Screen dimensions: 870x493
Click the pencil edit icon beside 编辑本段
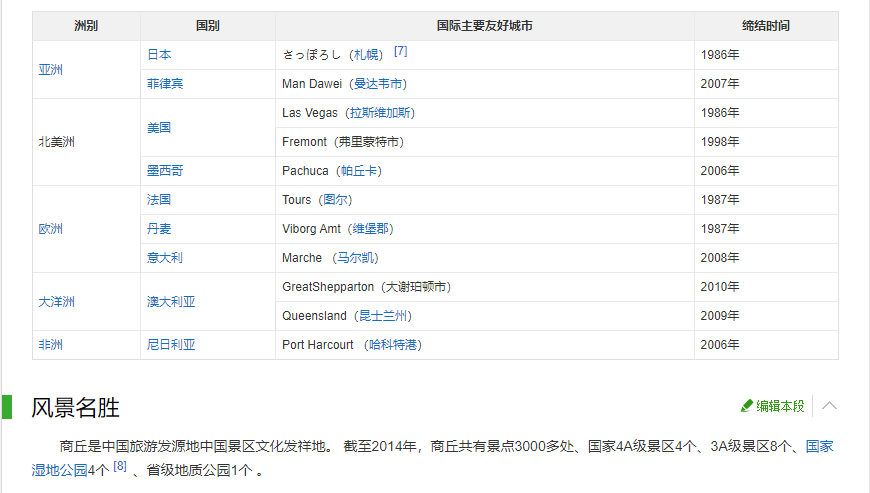(746, 406)
